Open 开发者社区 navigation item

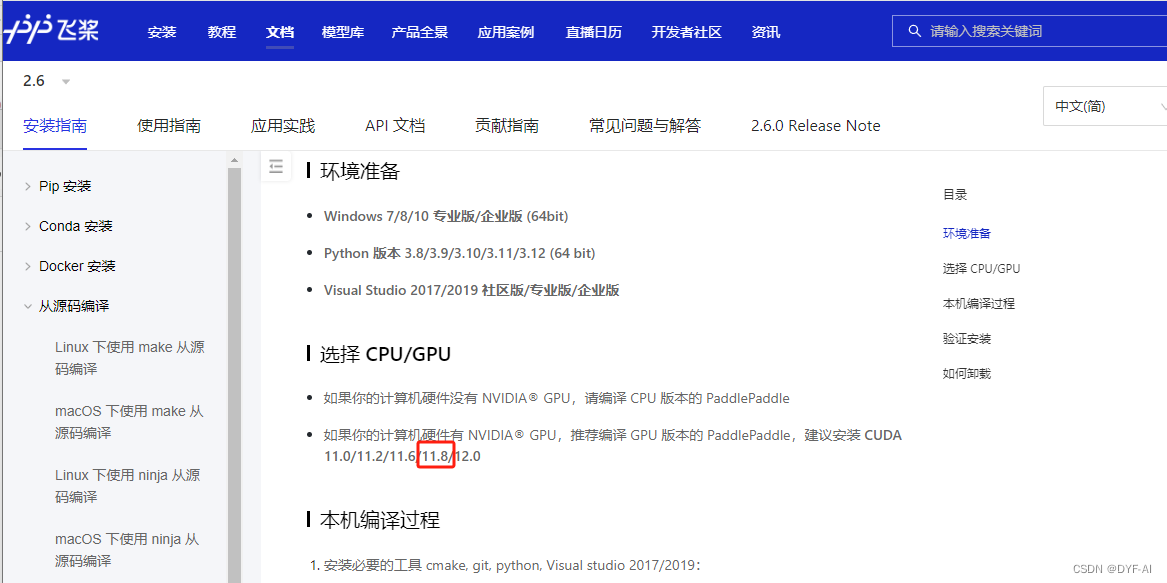tap(687, 32)
